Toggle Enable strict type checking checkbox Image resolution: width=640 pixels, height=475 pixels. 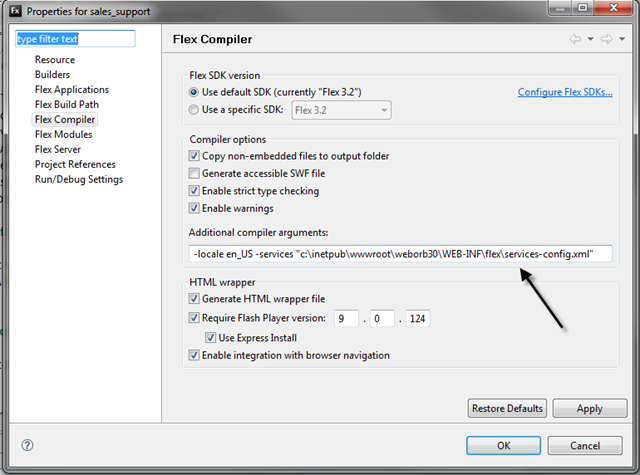[194, 191]
